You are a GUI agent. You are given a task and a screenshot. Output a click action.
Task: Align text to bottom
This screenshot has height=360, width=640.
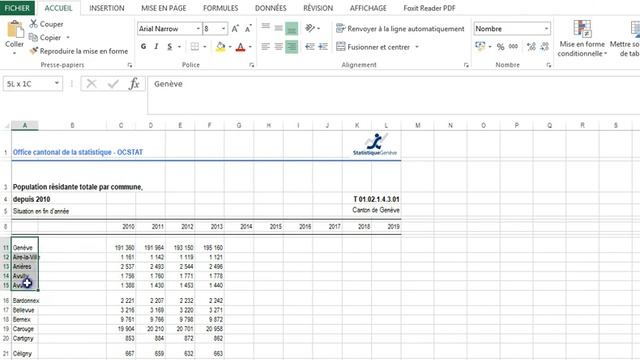click(x=291, y=28)
